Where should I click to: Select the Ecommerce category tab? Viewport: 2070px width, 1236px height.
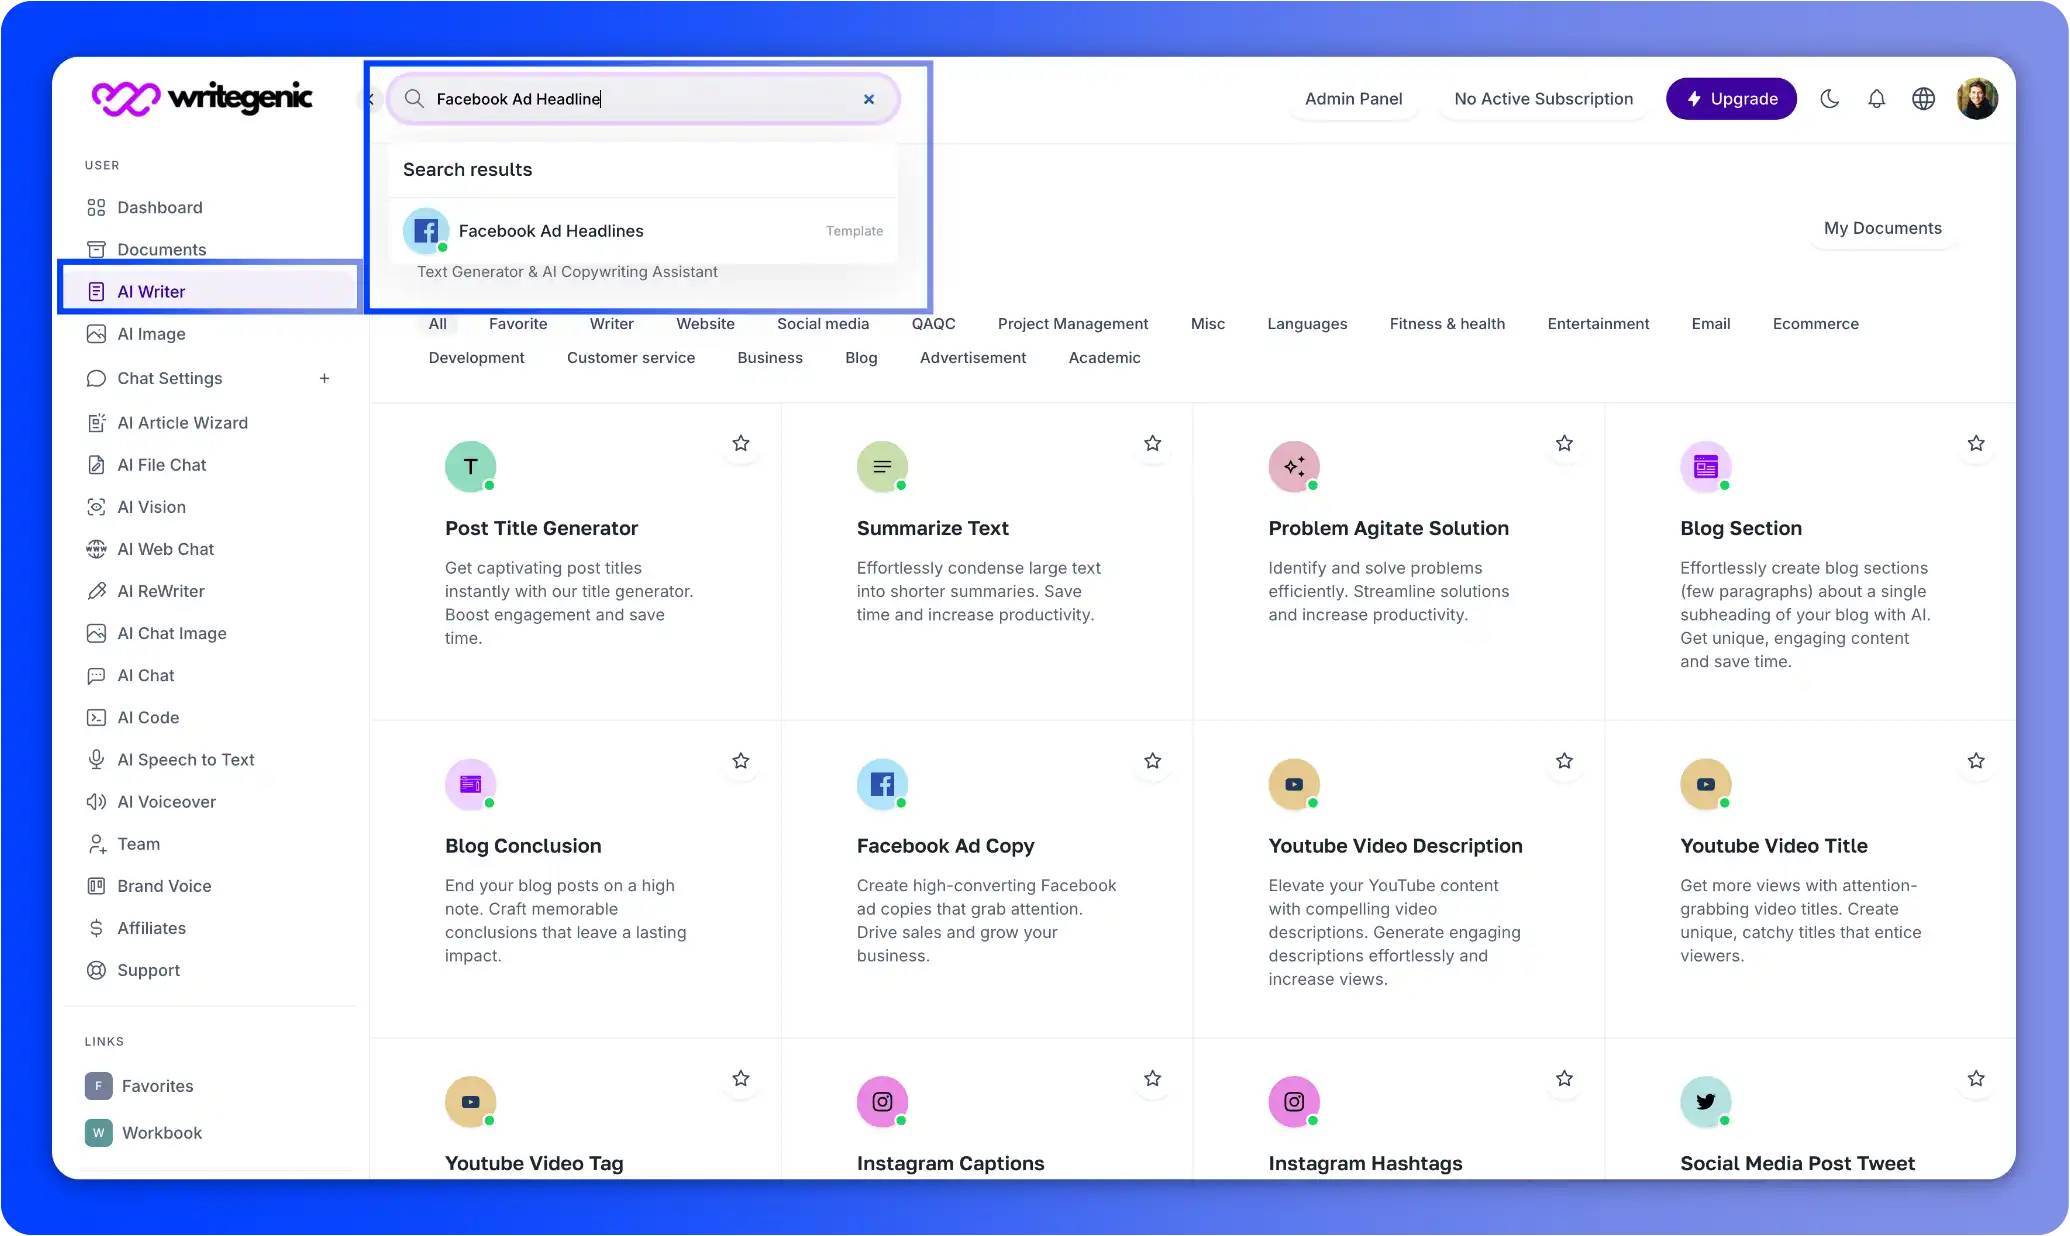pyautogui.click(x=1815, y=324)
